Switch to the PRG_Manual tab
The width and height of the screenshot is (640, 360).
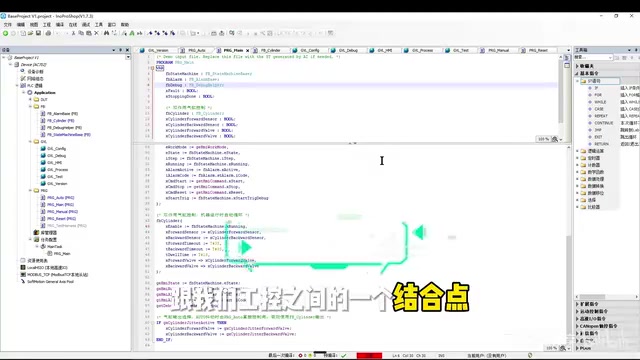pyautogui.click(x=499, y=51)
